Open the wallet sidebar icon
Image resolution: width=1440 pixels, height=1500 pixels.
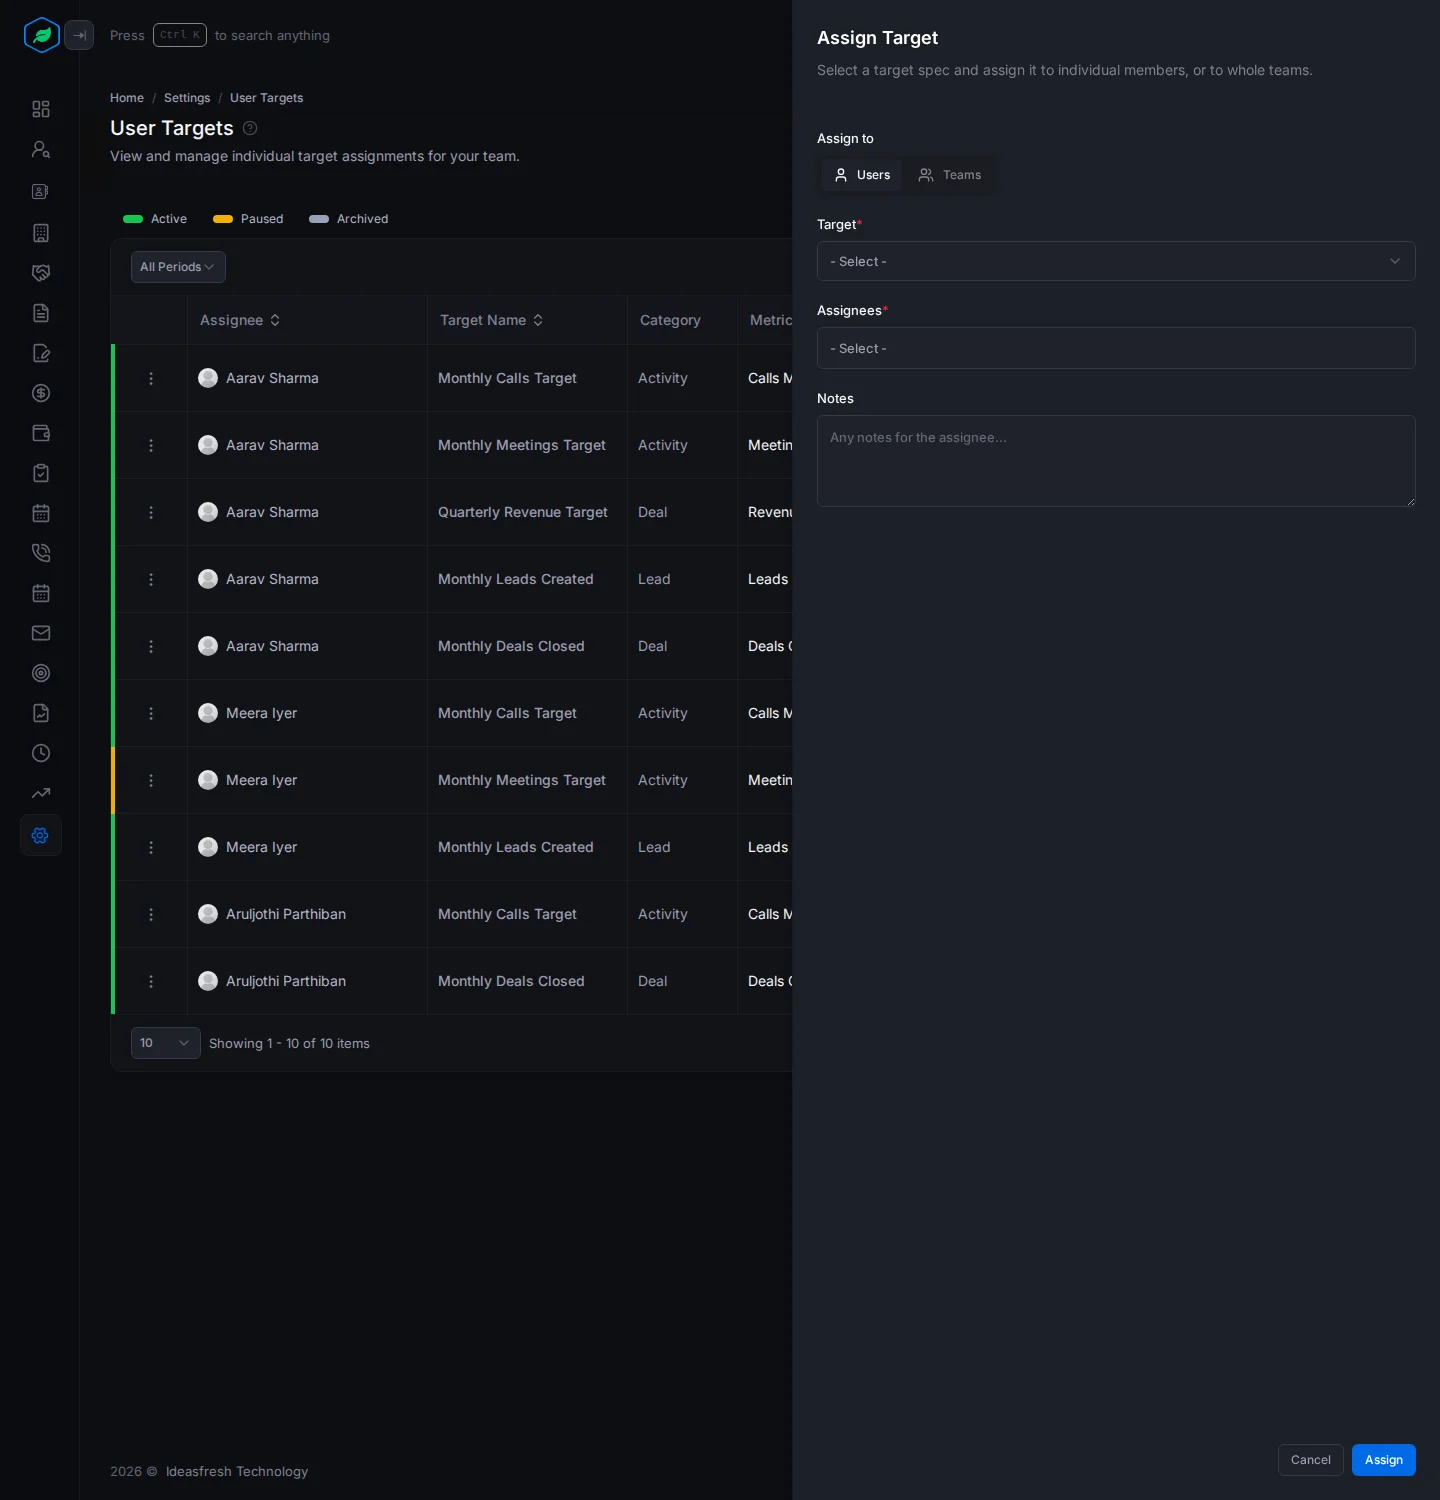41,433
